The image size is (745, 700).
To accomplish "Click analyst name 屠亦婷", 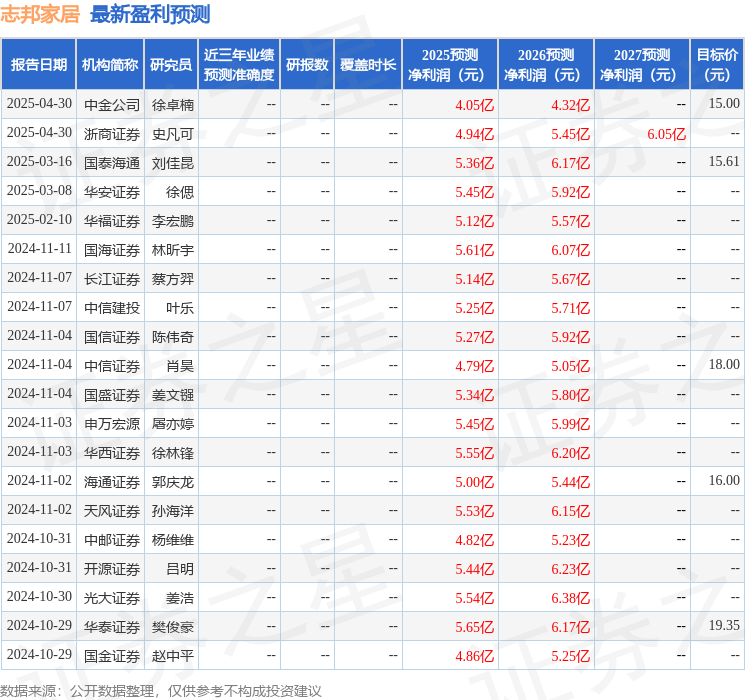I will coord(172,424).
